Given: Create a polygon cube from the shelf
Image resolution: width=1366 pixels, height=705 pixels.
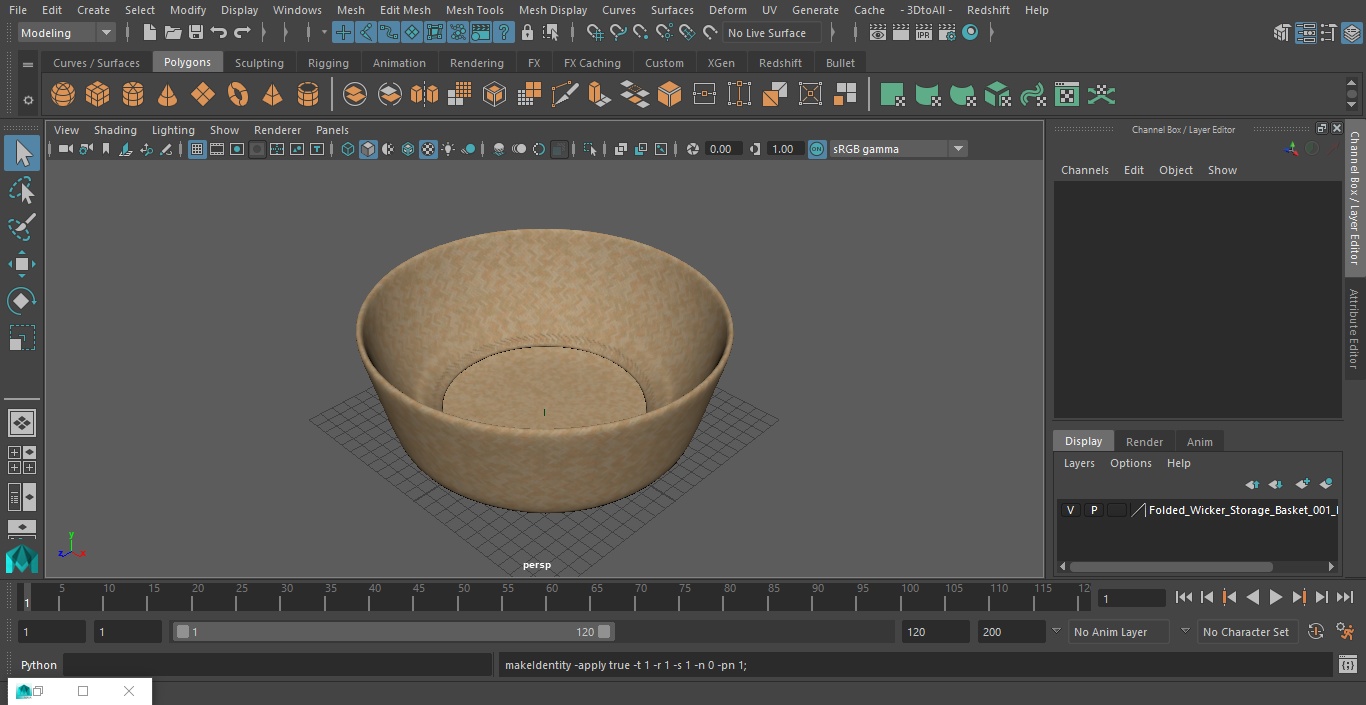Looking at the screenshot, I should pyautogui.click(x=98, y=95).
